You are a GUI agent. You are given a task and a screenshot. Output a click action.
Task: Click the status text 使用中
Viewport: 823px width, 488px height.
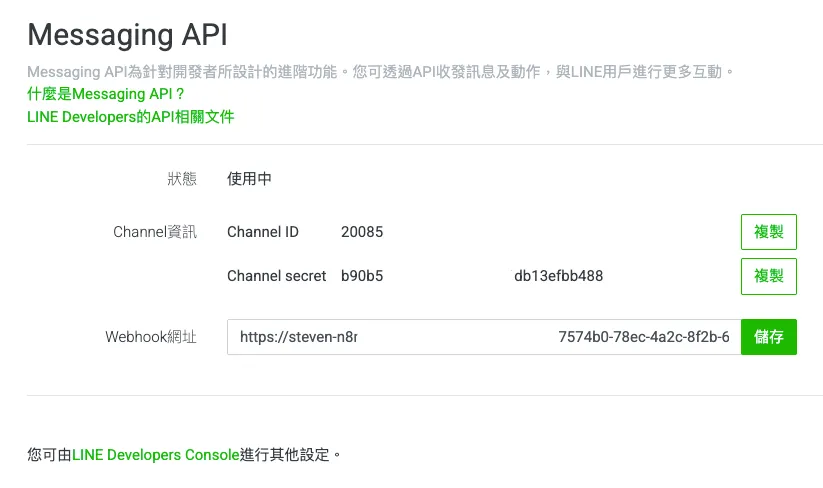(x=249, y=179)
